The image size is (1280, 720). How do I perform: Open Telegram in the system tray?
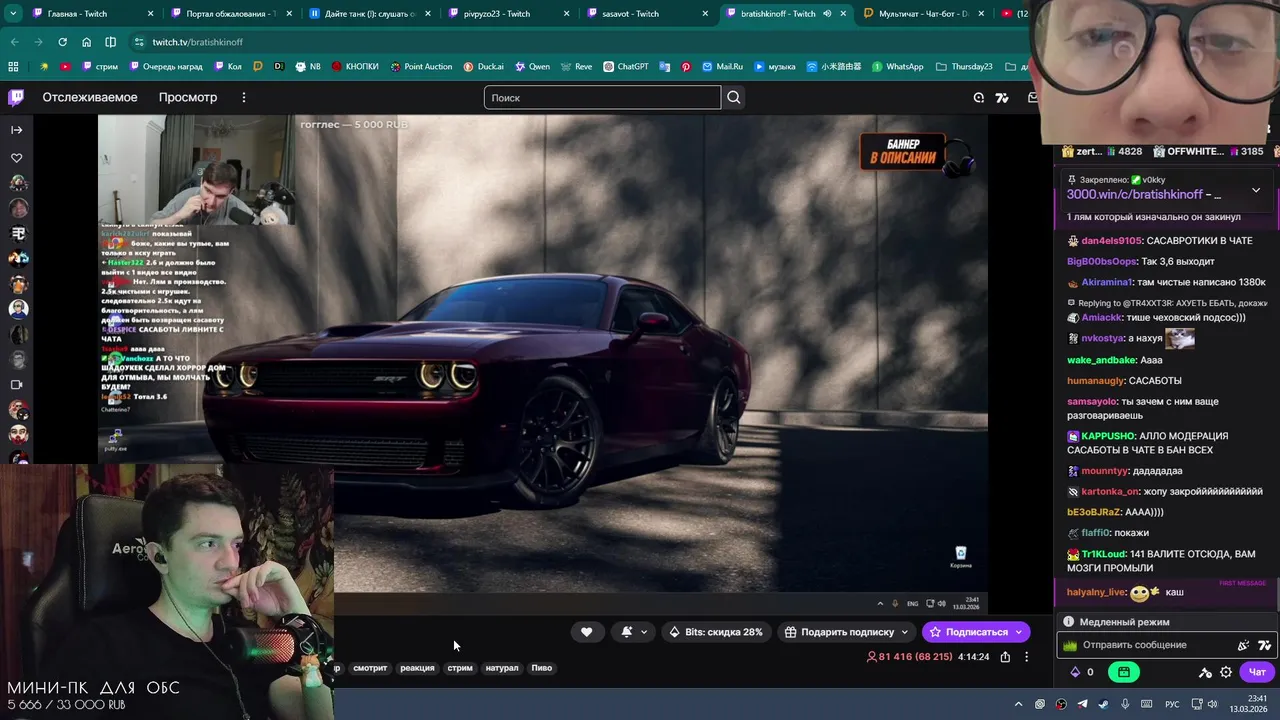coord(1082,704)
